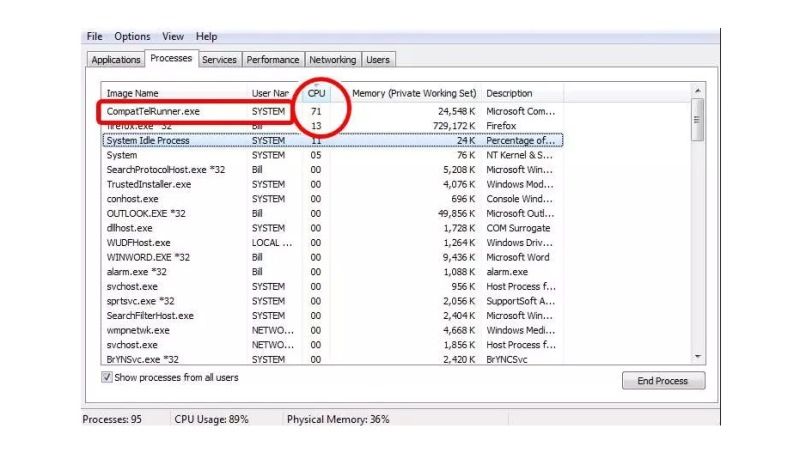The width and height of the screenshot is (800, 450).
Task: Click the SupportSoft A... description cell
Action: pos(520,301)
